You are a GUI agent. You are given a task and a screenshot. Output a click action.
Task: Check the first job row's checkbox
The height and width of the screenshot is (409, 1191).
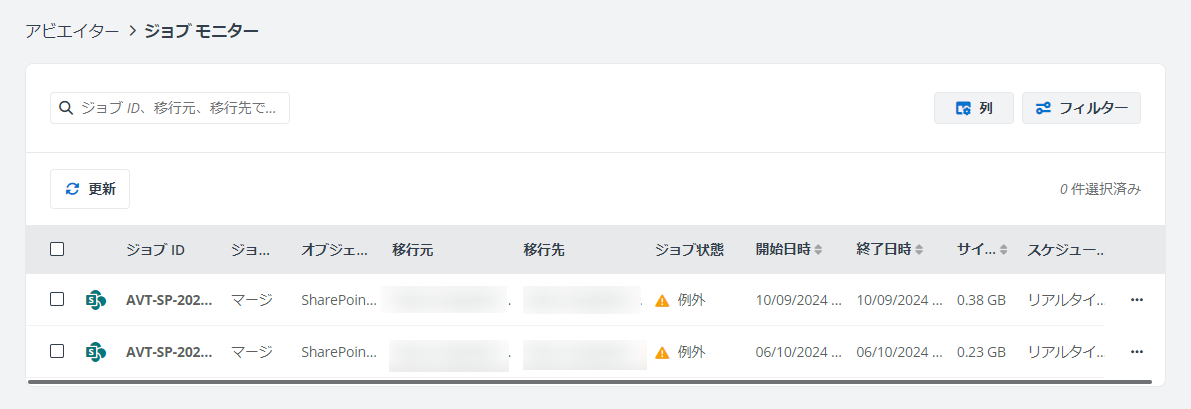tap(57, 299)
